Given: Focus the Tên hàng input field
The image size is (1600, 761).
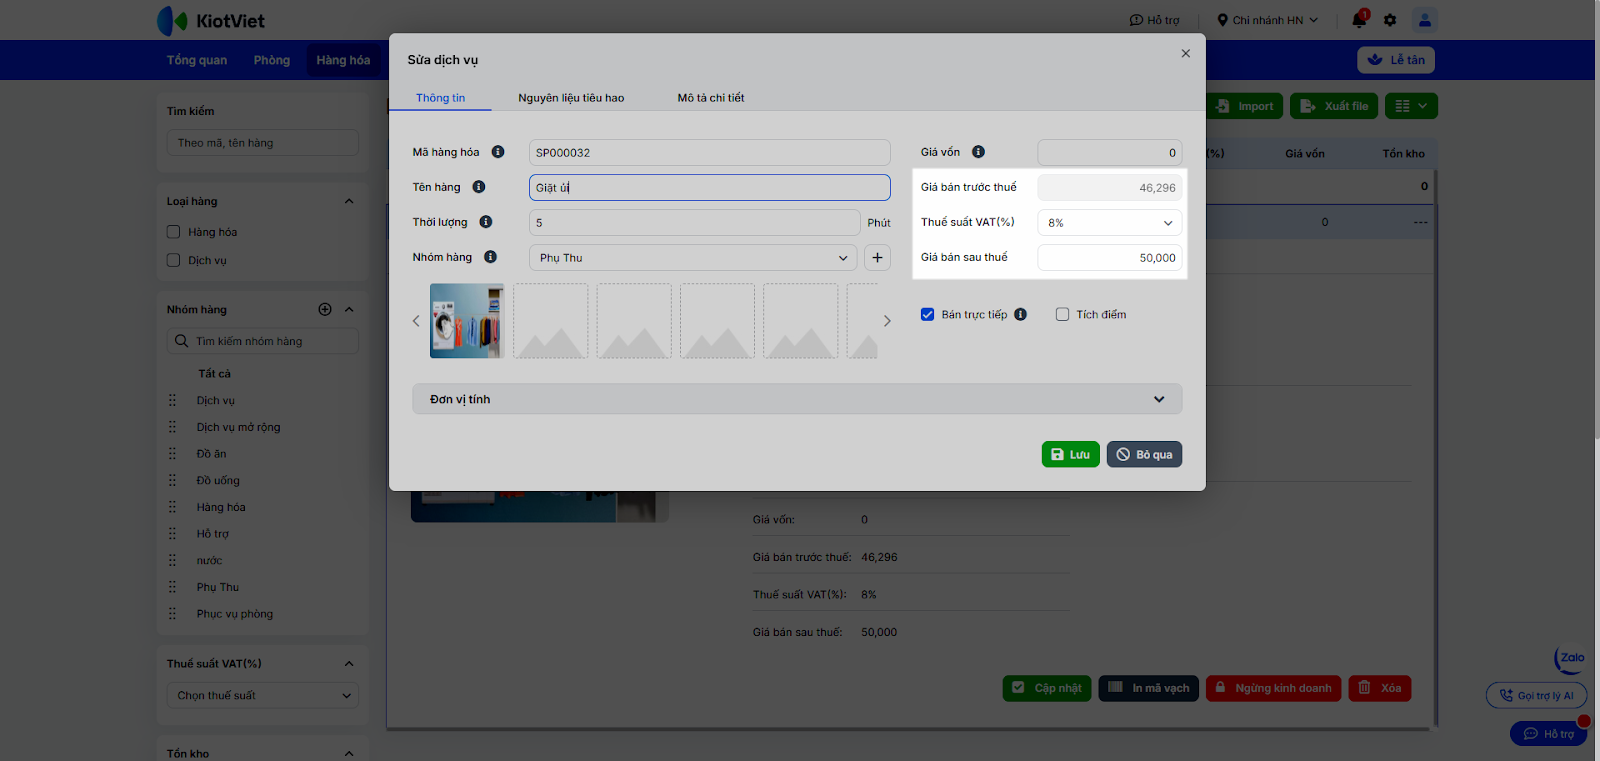Looking at the screenshot, I should tap(709, 187).
